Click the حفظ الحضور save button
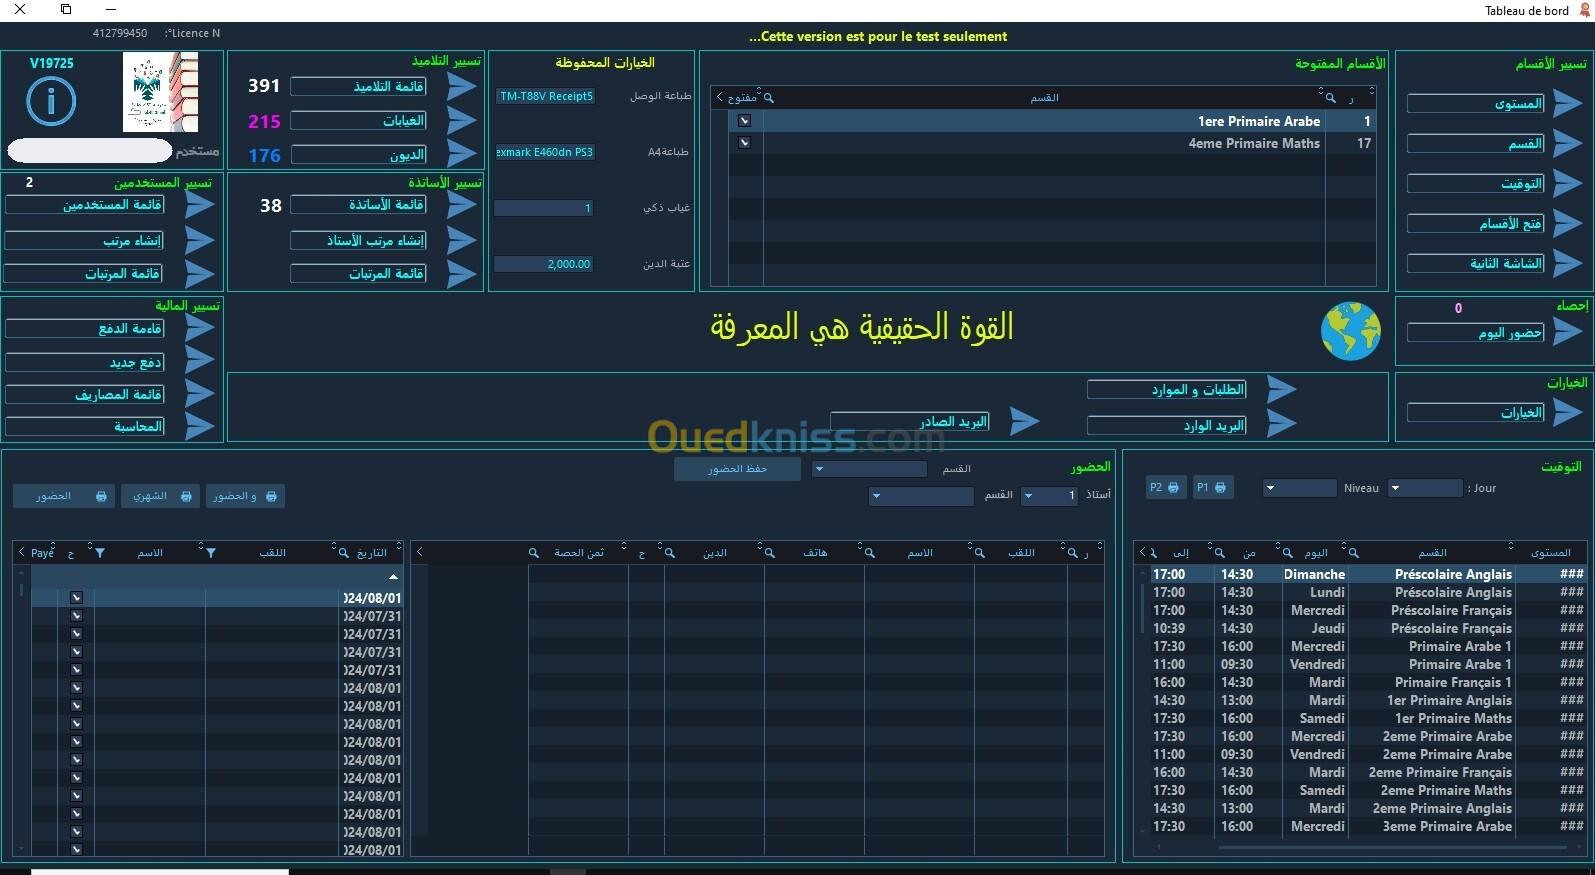 click(x=737, y=469)
